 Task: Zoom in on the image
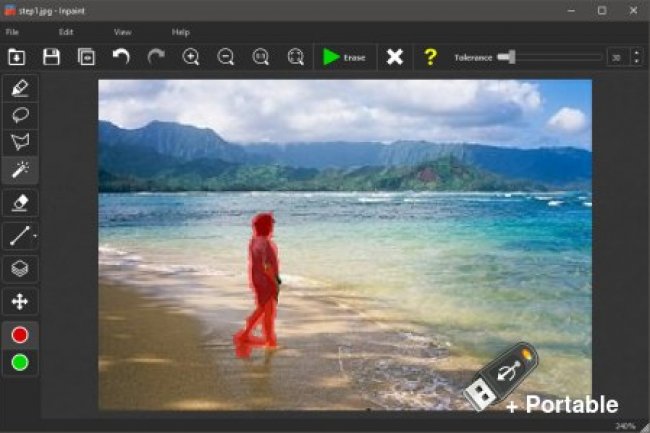click(191, 57)
